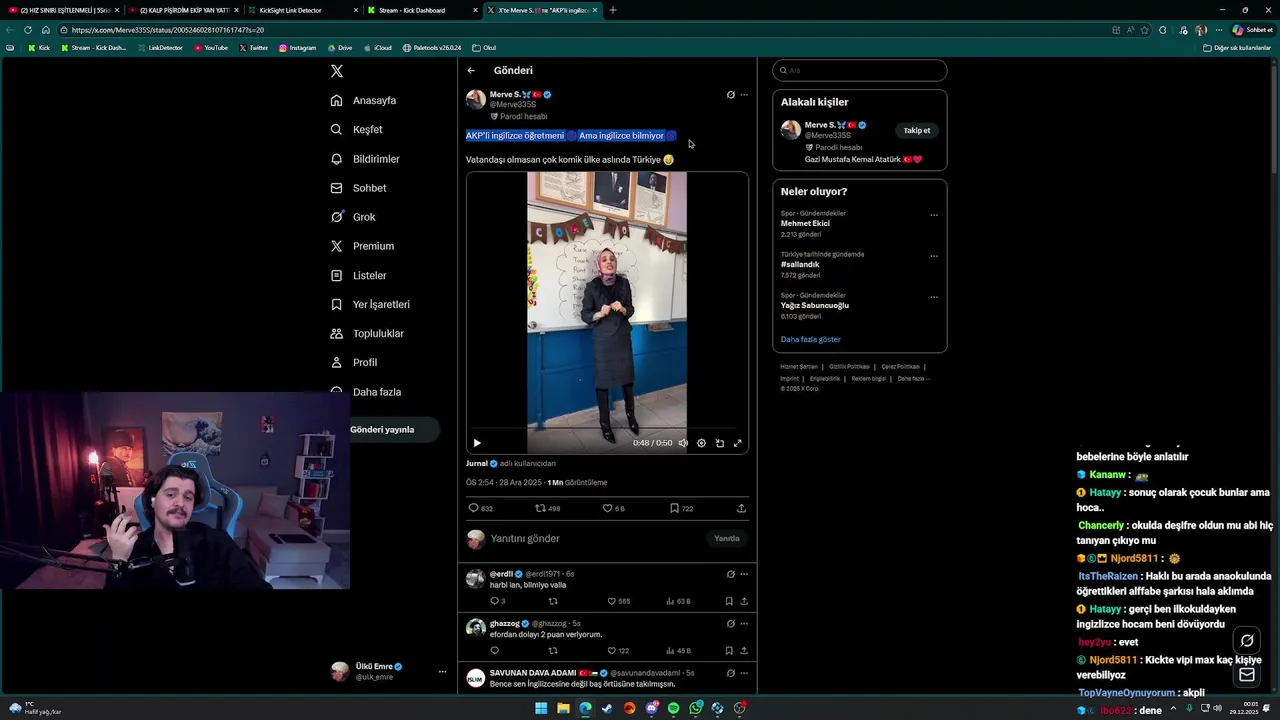Open a new browser tab with plus
Viewport: 1280px width, 720px height.
613,10
